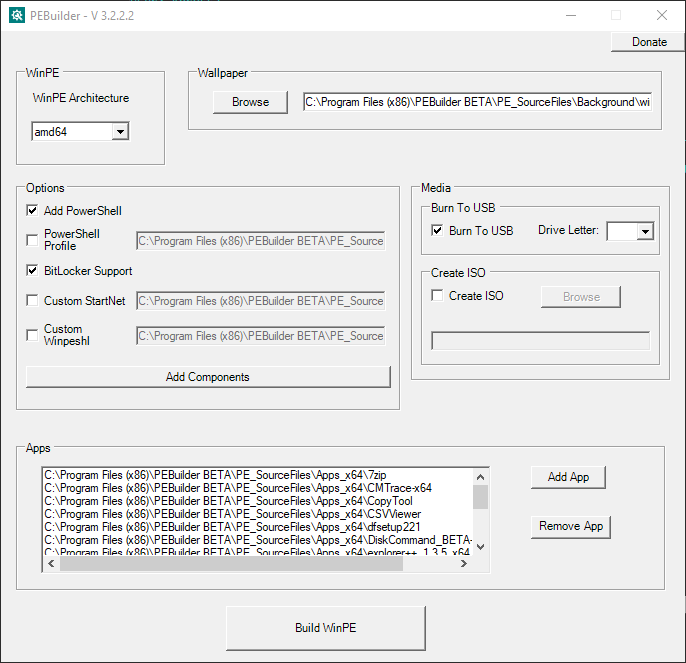Screen dimensions: 686x663
Task: Click the Wallpaper Browse button
Action: tap(250, 102)
